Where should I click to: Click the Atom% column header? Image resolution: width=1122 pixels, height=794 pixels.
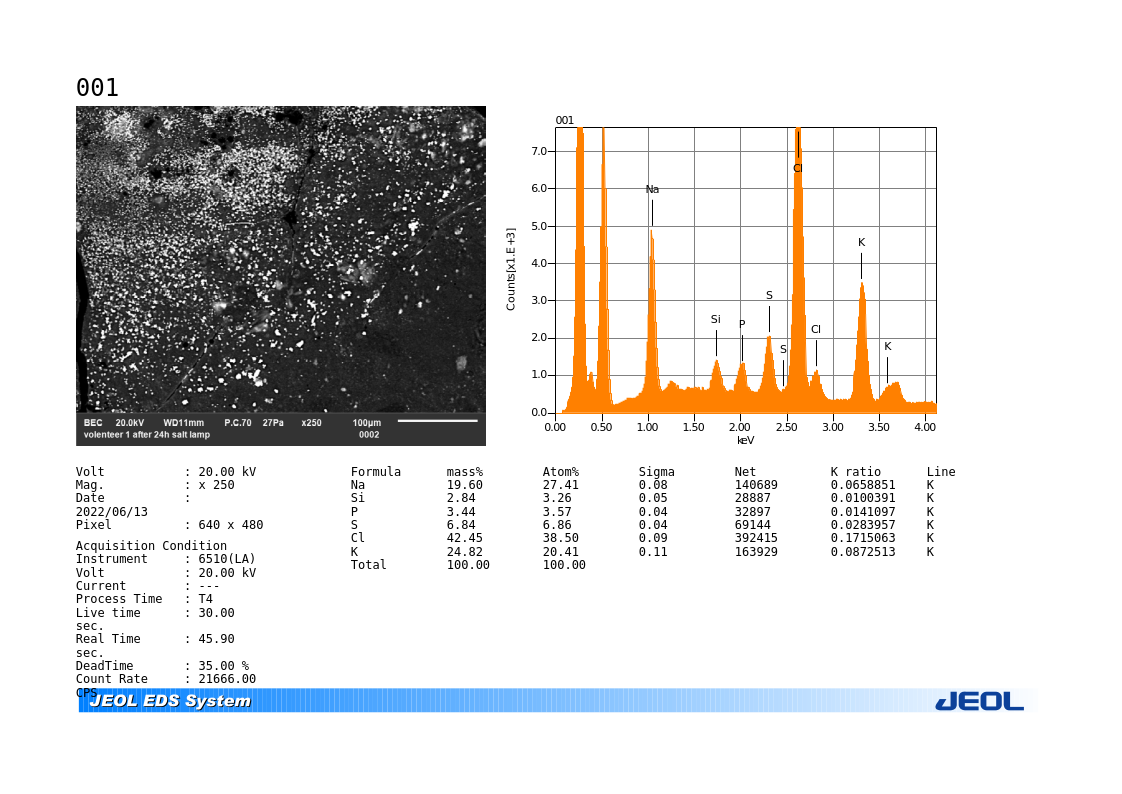(x=560, y=472)
